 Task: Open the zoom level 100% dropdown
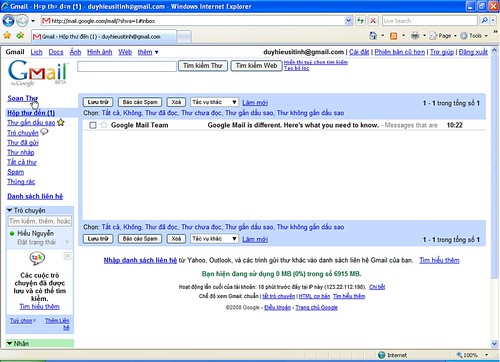[x=486, y=355]
